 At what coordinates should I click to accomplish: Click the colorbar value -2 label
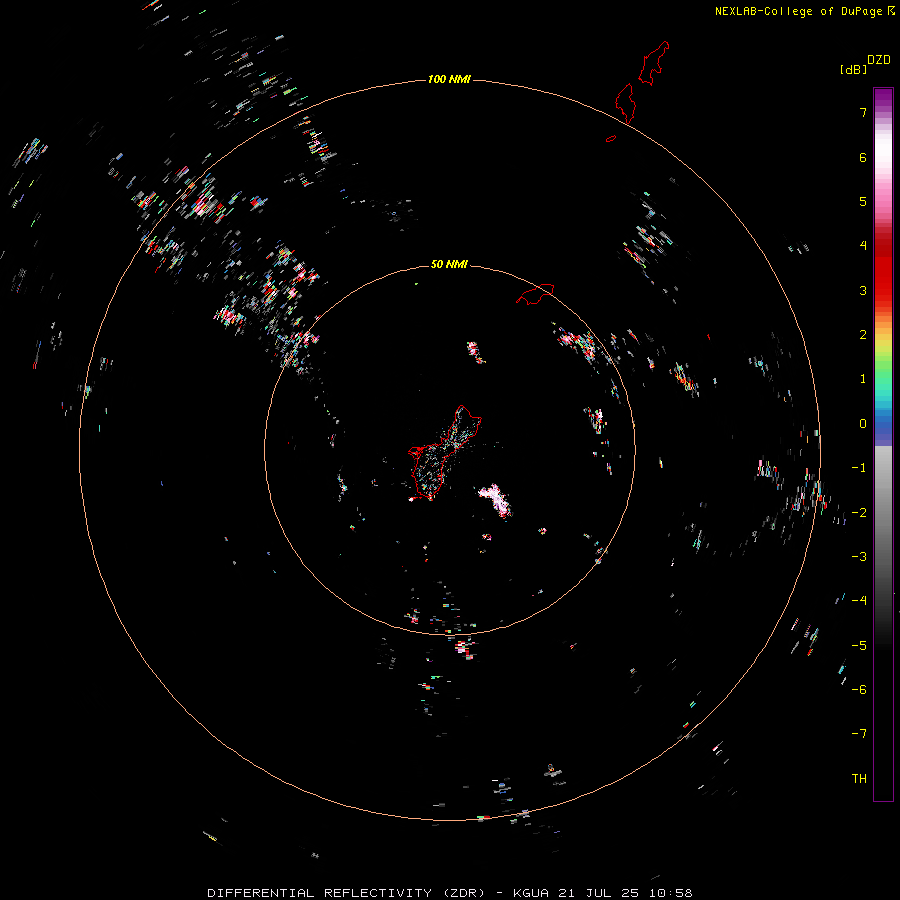pyautogui.click(x=859, y=512)
